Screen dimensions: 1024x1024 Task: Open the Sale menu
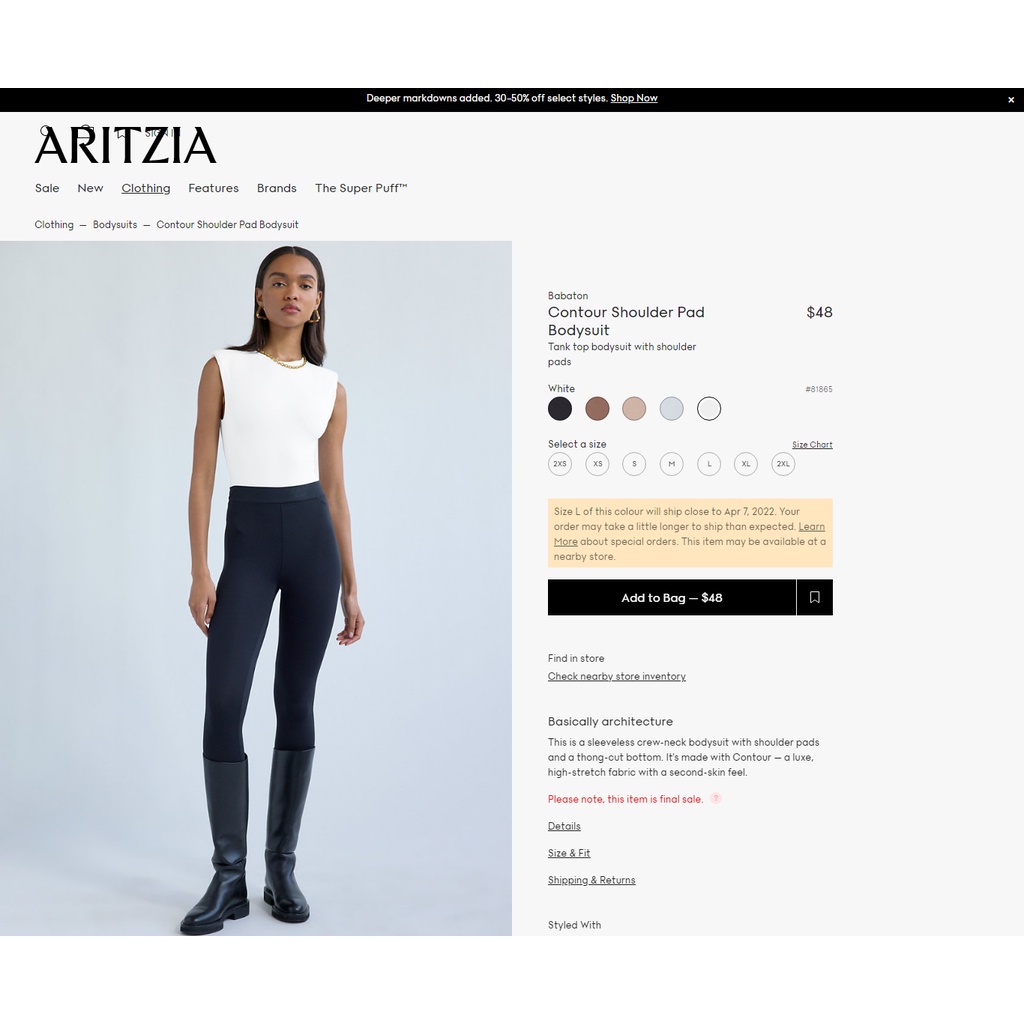point(47,188)
